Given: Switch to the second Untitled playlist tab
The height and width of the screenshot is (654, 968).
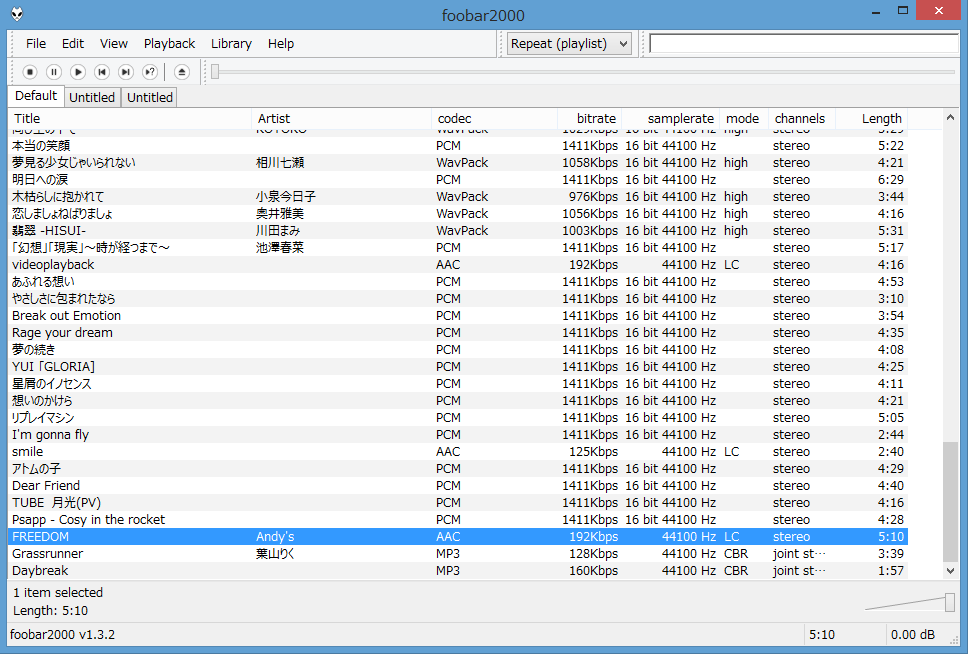Looking at the screenshot, I should [150, 98].
